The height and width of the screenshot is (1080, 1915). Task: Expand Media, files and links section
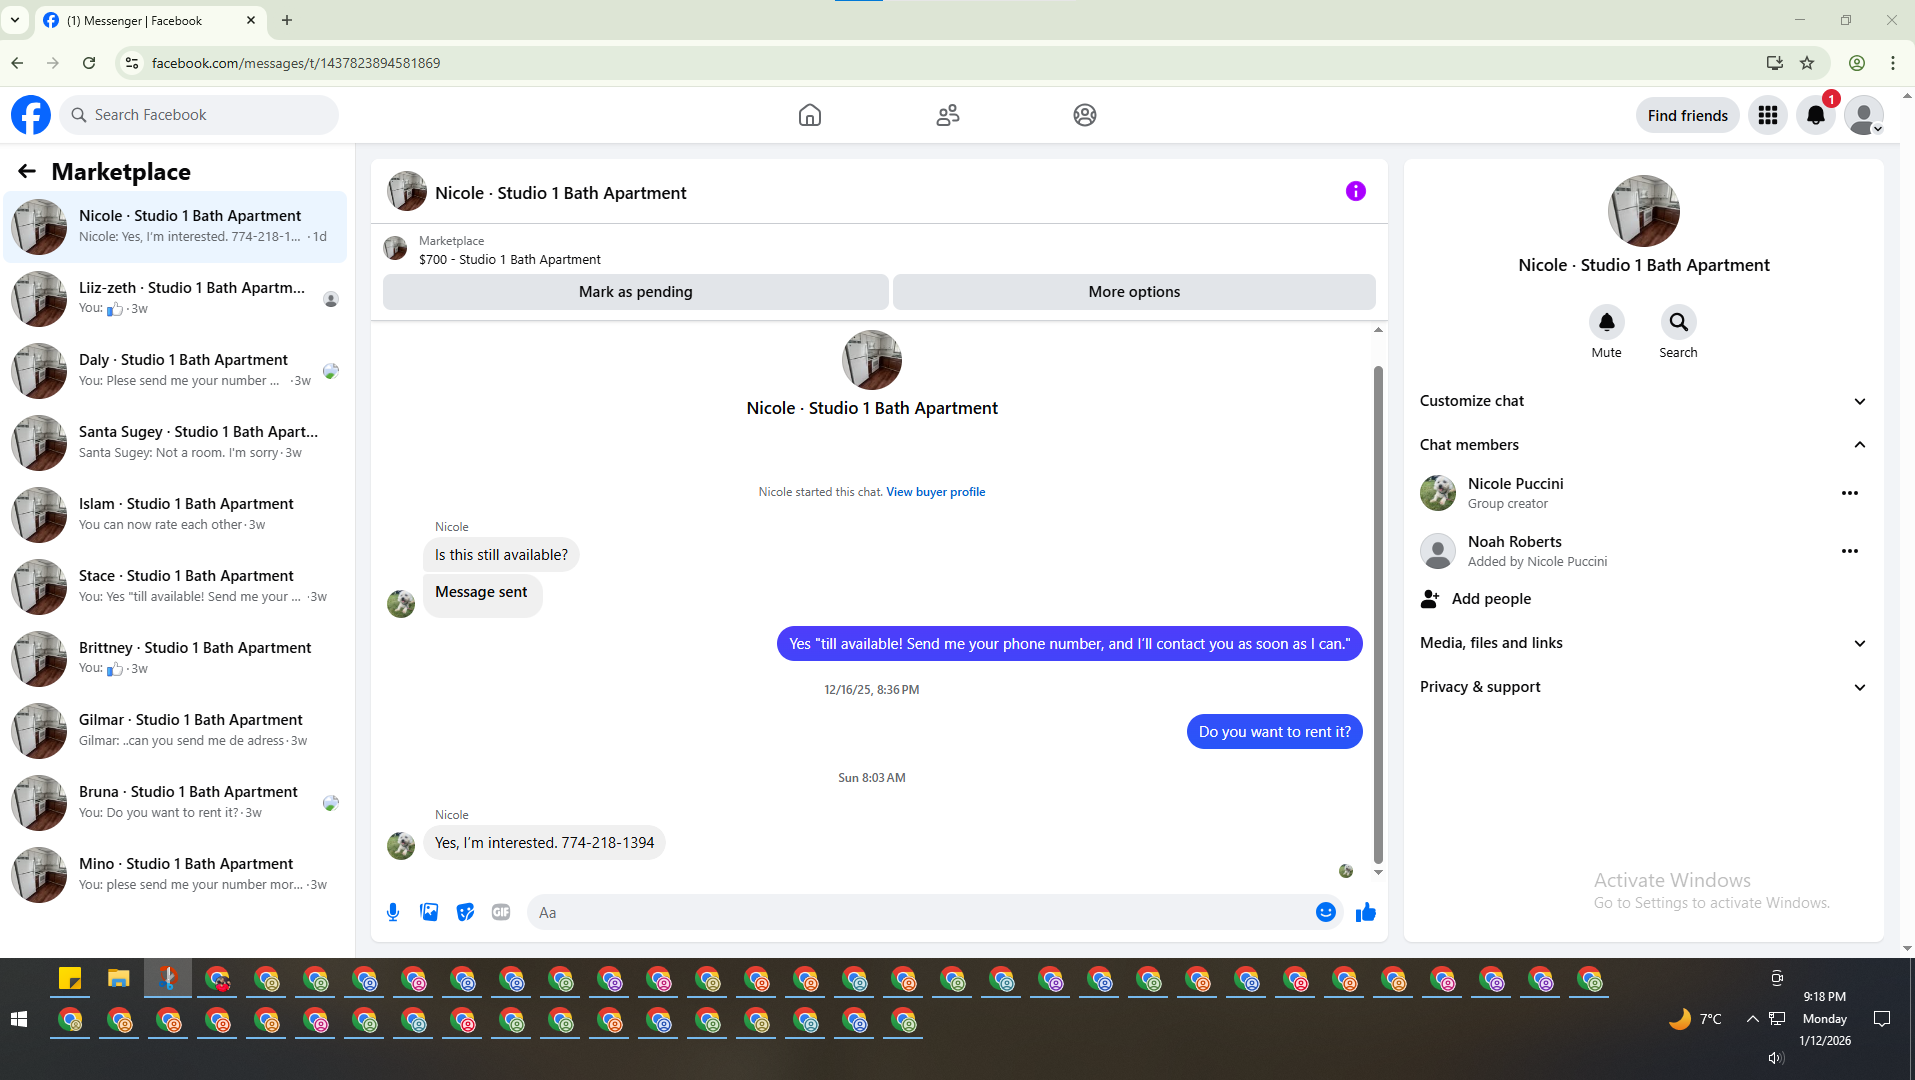[x=1643, y=643]
